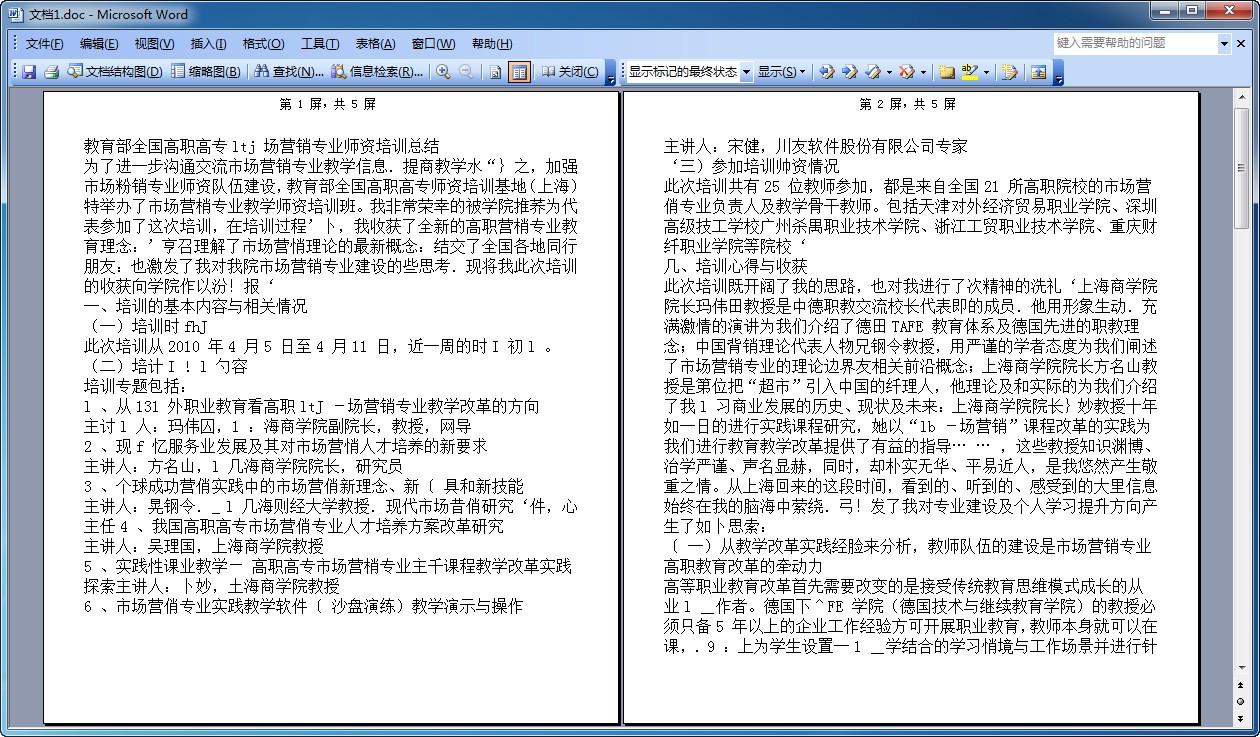The image size is (1260, 737).
Task: Click the next screen double-arrow button
Action: click(1241, 720)
